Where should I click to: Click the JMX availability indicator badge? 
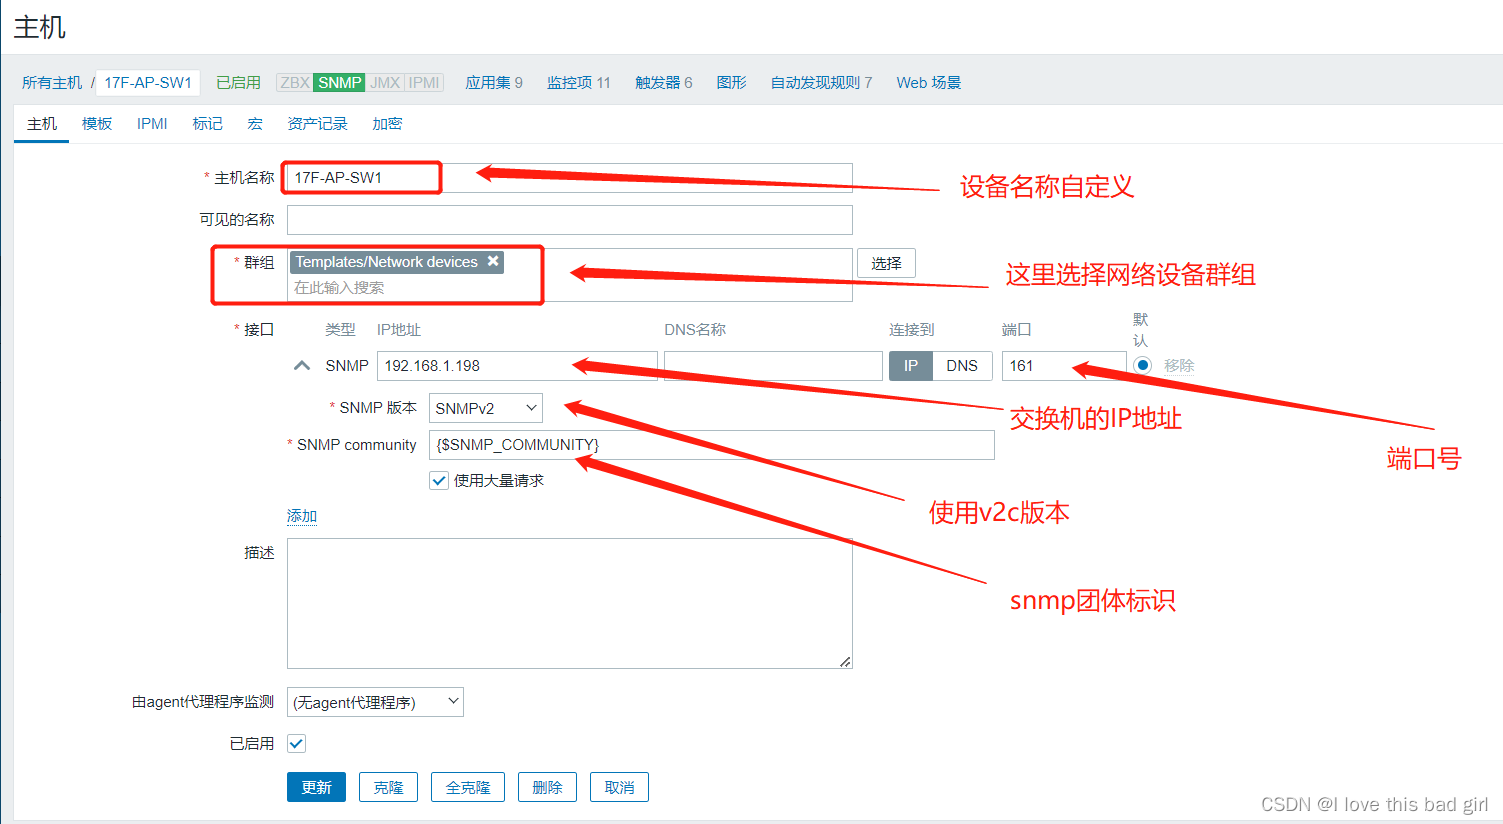(x=382, y=83)
